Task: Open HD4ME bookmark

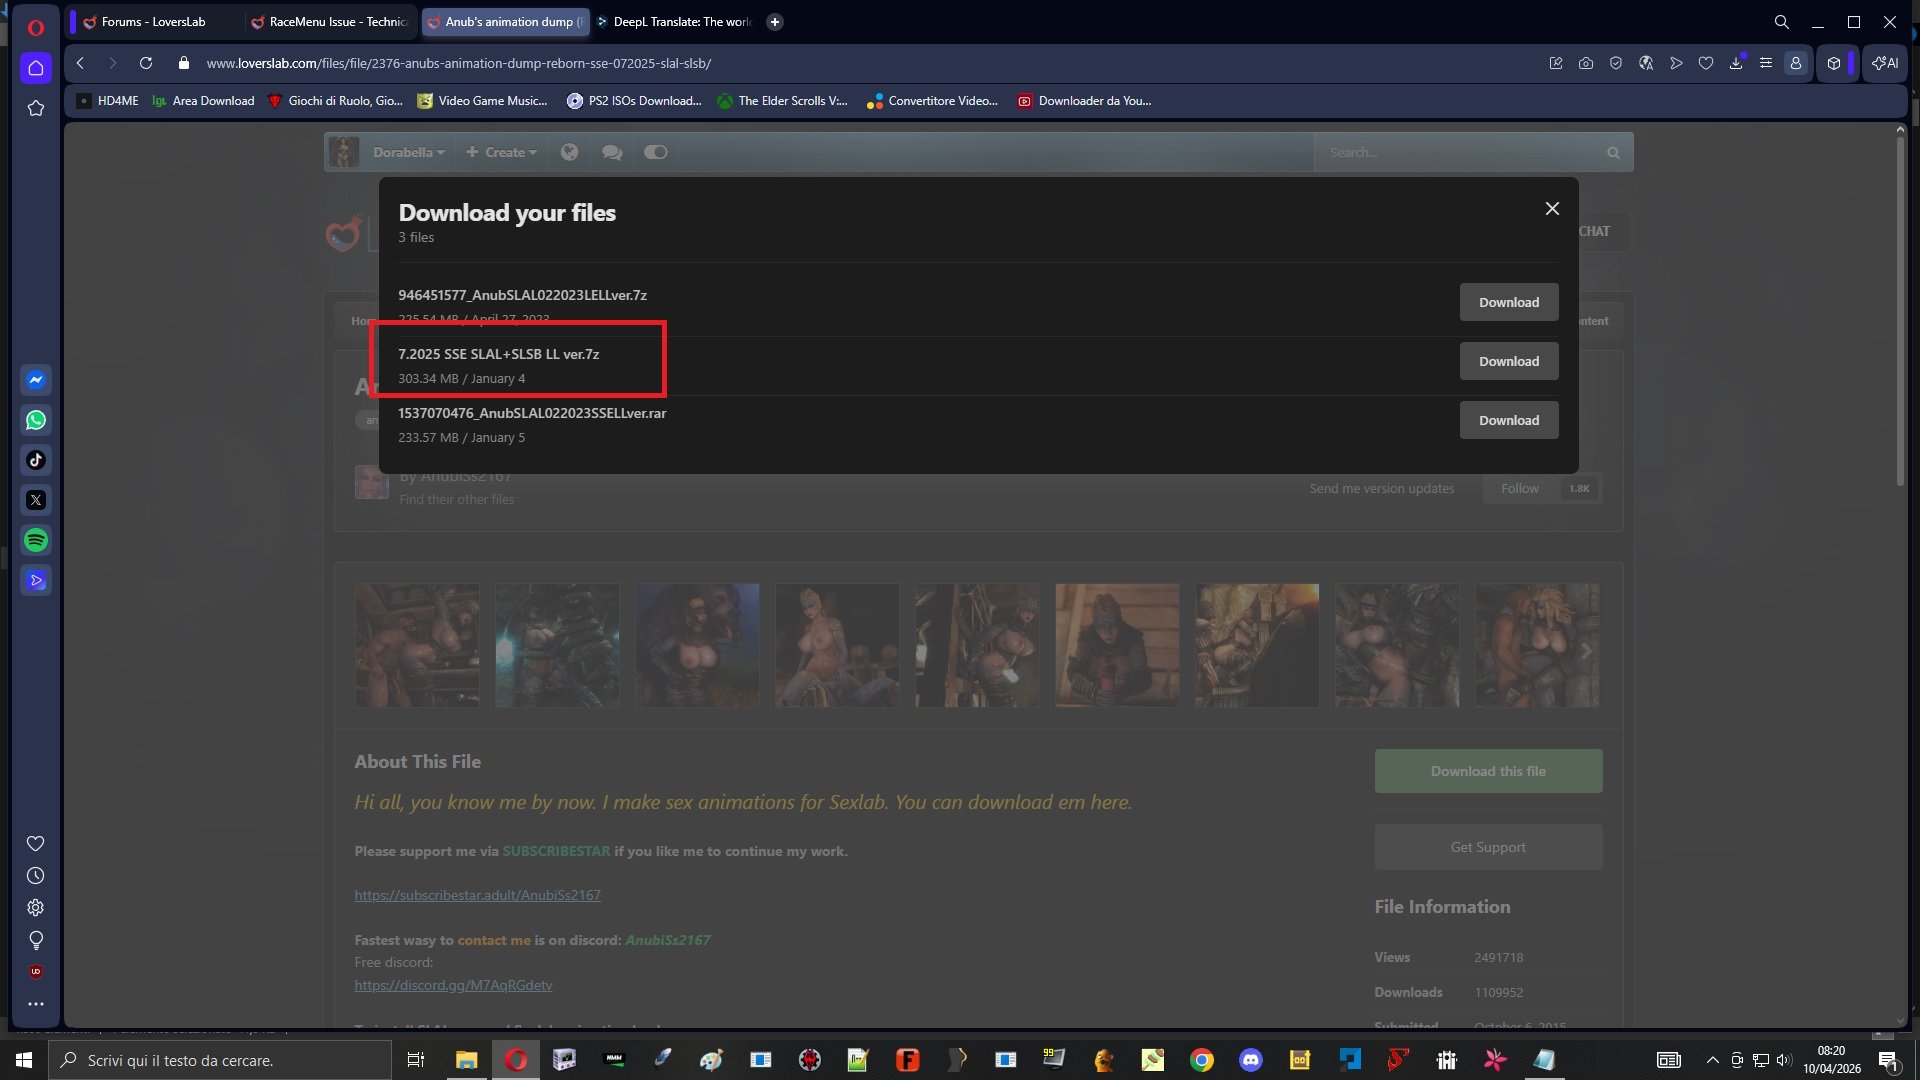Action: pos(108,101)
